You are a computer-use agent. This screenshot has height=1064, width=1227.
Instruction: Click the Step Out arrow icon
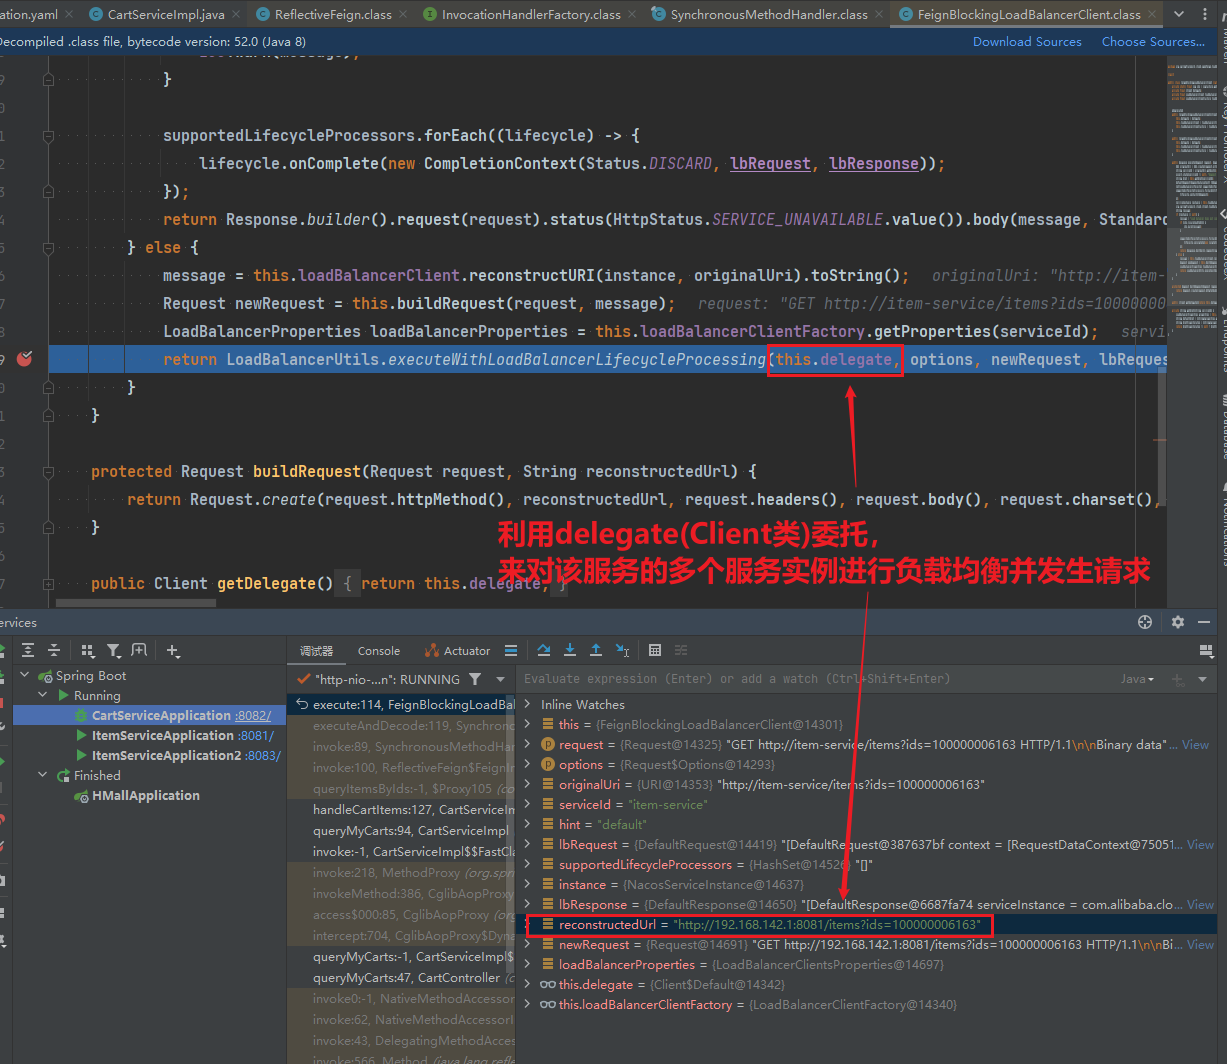coord(596,650)
